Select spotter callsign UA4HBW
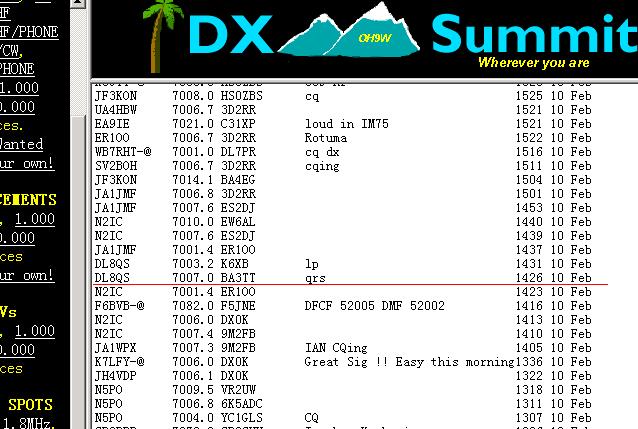638x429 pixels. click(x=116, y=110)
